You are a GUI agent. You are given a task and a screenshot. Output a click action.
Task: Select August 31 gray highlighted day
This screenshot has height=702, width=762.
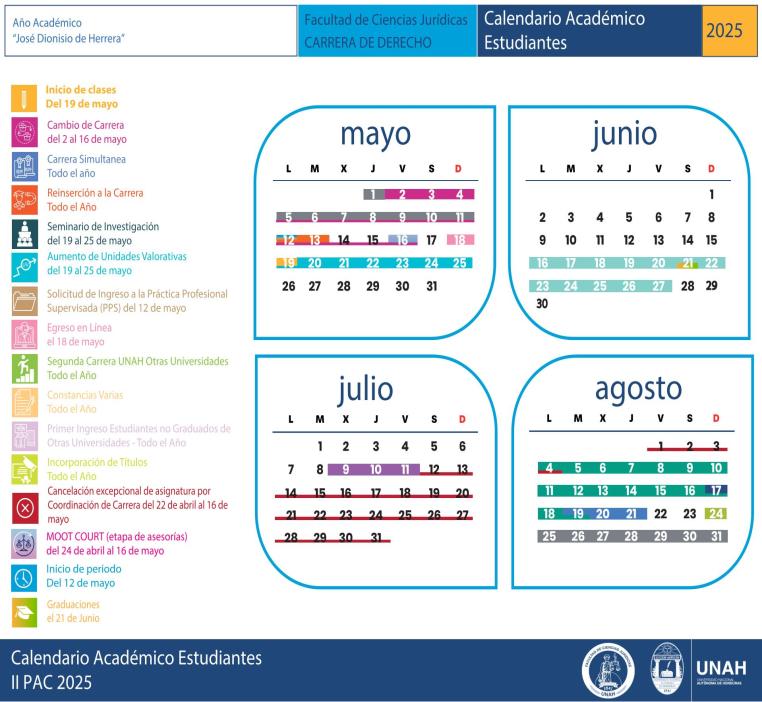point(716,536)
